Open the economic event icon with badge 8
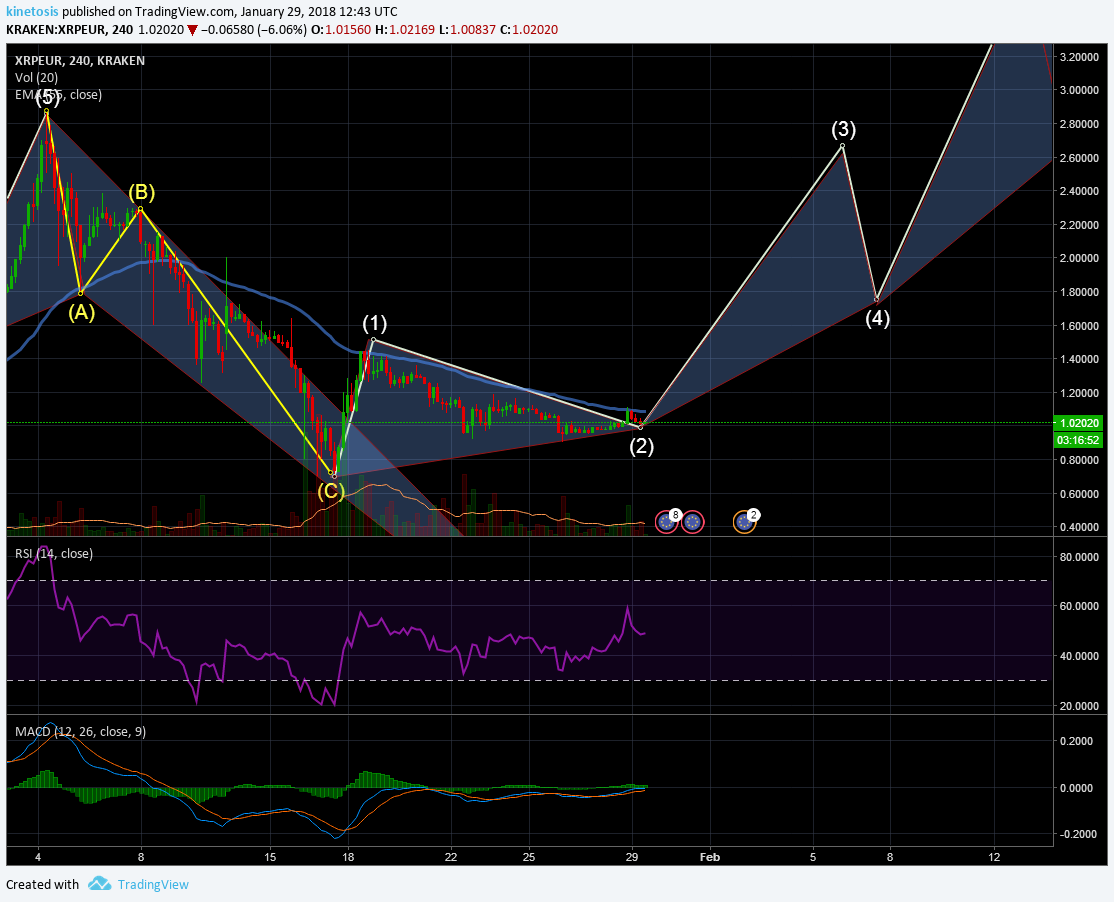Image resolution: width=1114 pixels, height=902 pixels. pyautogui.click(x=666, y=522)
